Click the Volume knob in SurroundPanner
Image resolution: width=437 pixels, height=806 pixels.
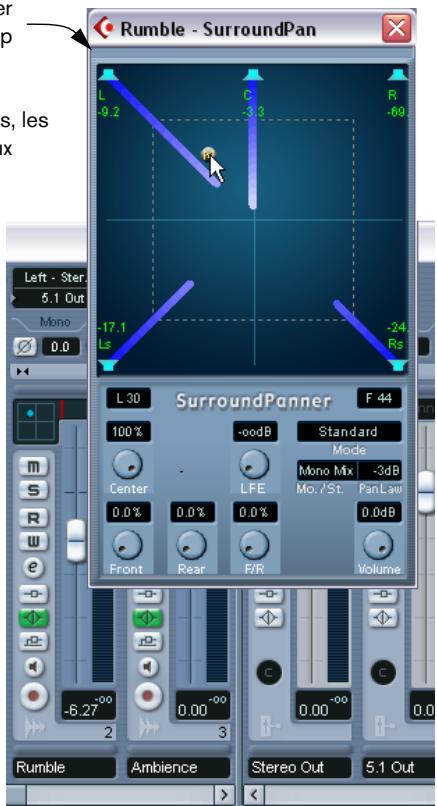pos(378,545)
